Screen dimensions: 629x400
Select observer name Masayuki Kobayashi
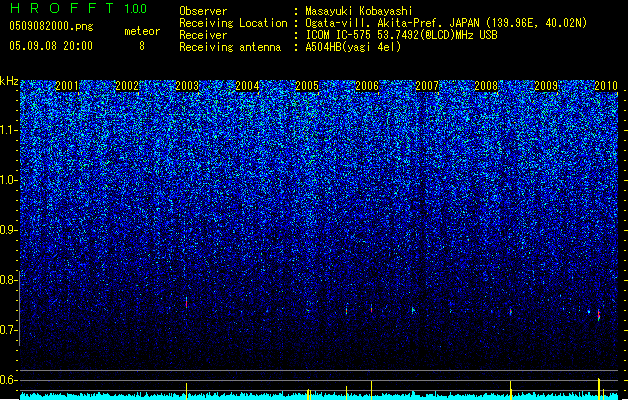(x=359, y=11)
